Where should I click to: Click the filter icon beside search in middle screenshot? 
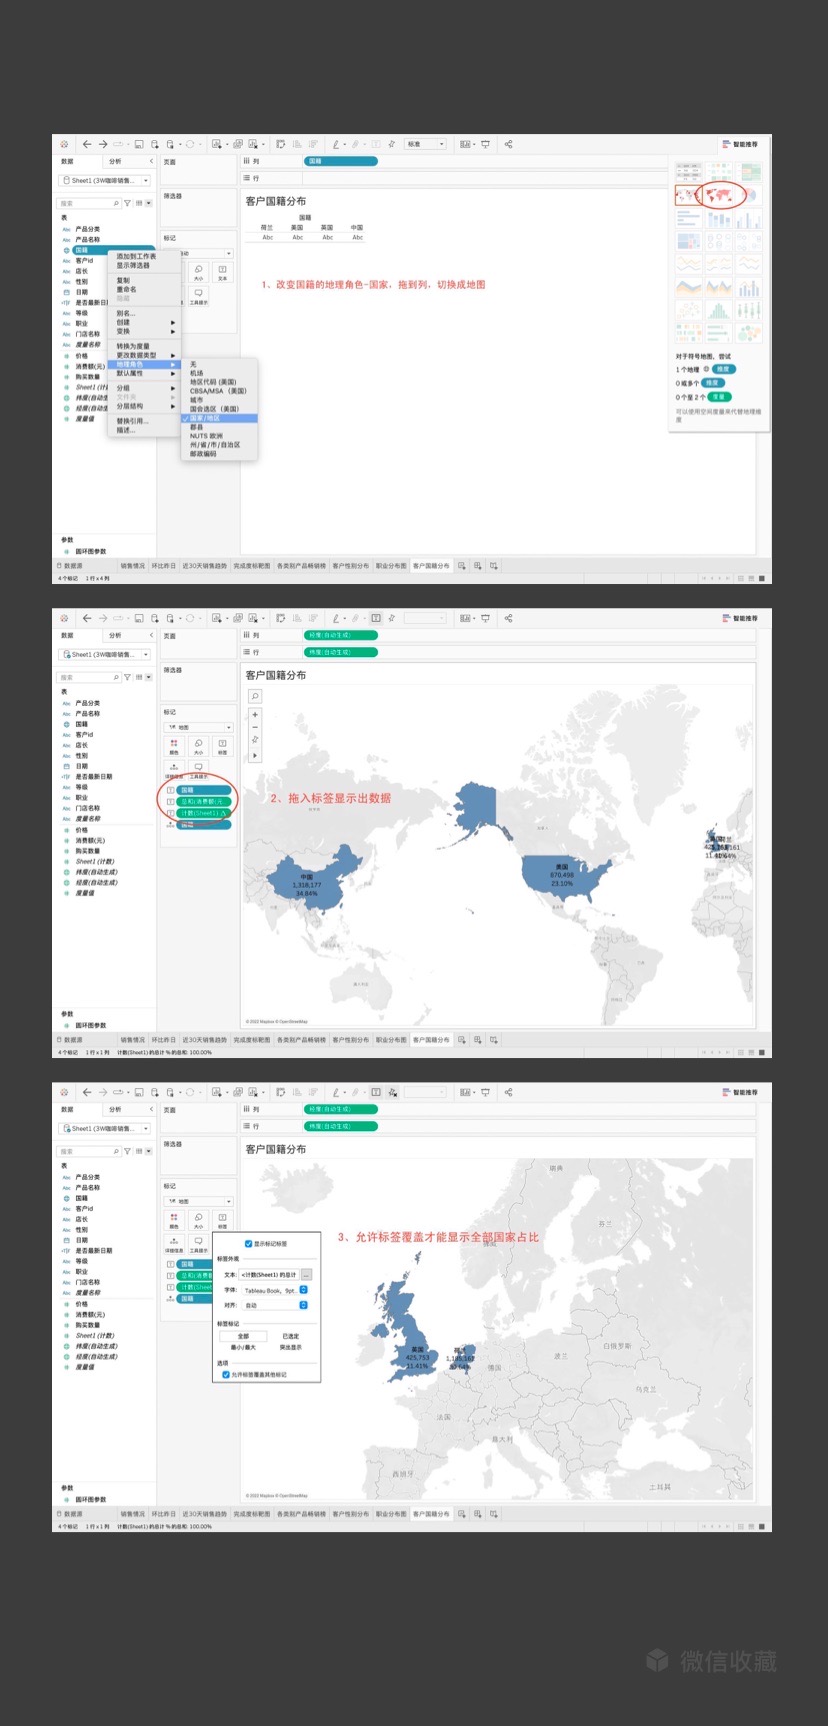point(127,677)
